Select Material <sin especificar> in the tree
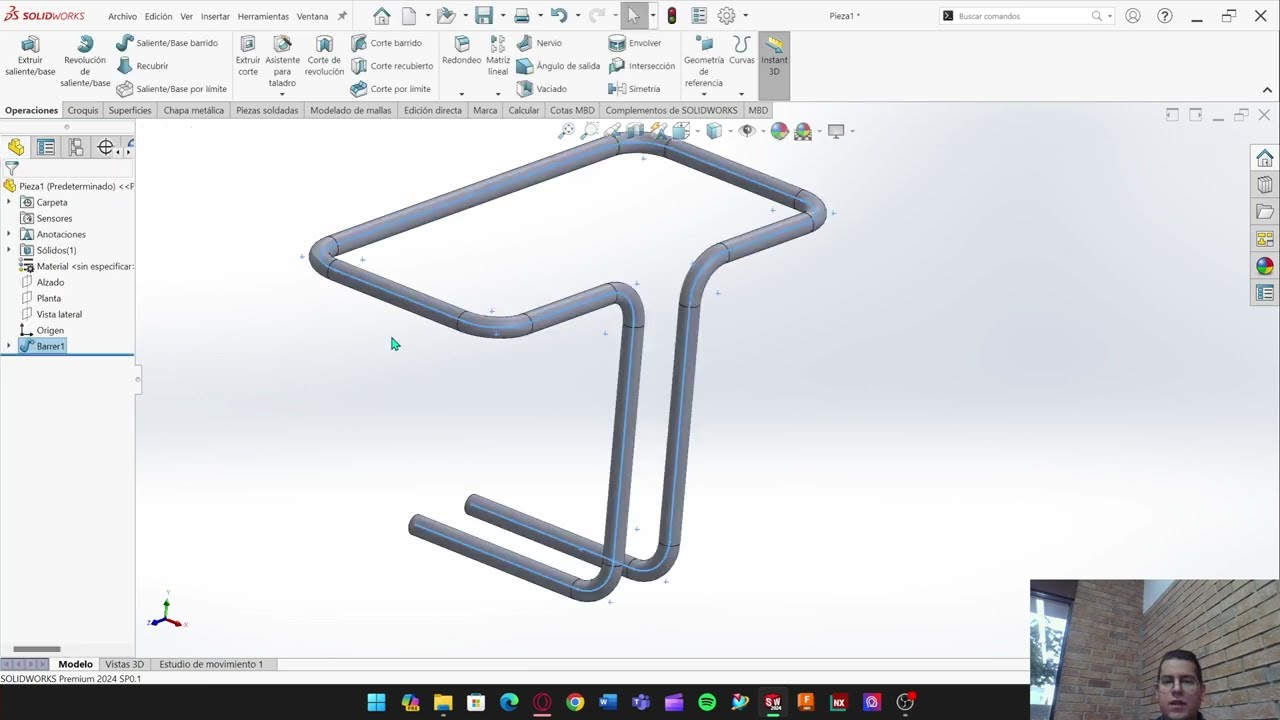Viewport: 1280px width, 720px height. (x=77, y=266)
